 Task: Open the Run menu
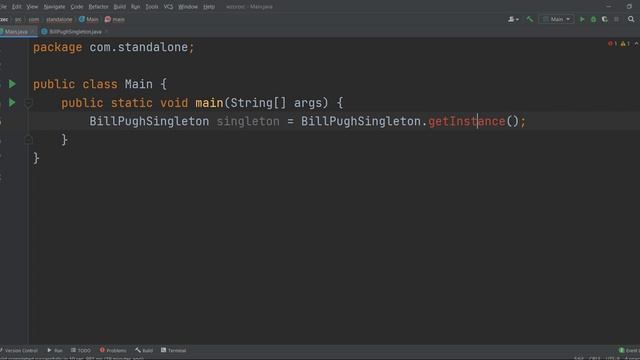click(136, 7)
